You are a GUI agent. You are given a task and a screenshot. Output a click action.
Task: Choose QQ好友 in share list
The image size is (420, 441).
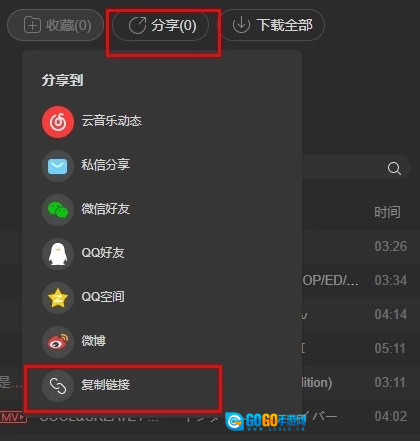[103, 253]
